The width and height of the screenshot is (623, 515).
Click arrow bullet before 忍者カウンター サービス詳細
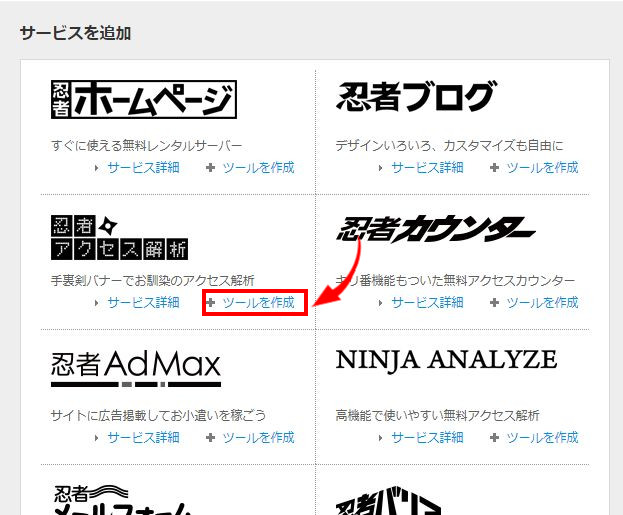click(x=381, y=303)
